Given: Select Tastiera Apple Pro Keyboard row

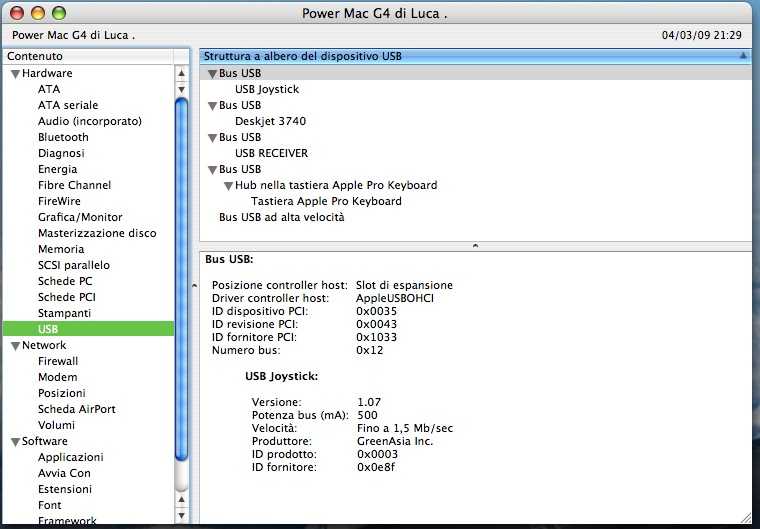Looking at the screenshot, I should pos(326,201).
